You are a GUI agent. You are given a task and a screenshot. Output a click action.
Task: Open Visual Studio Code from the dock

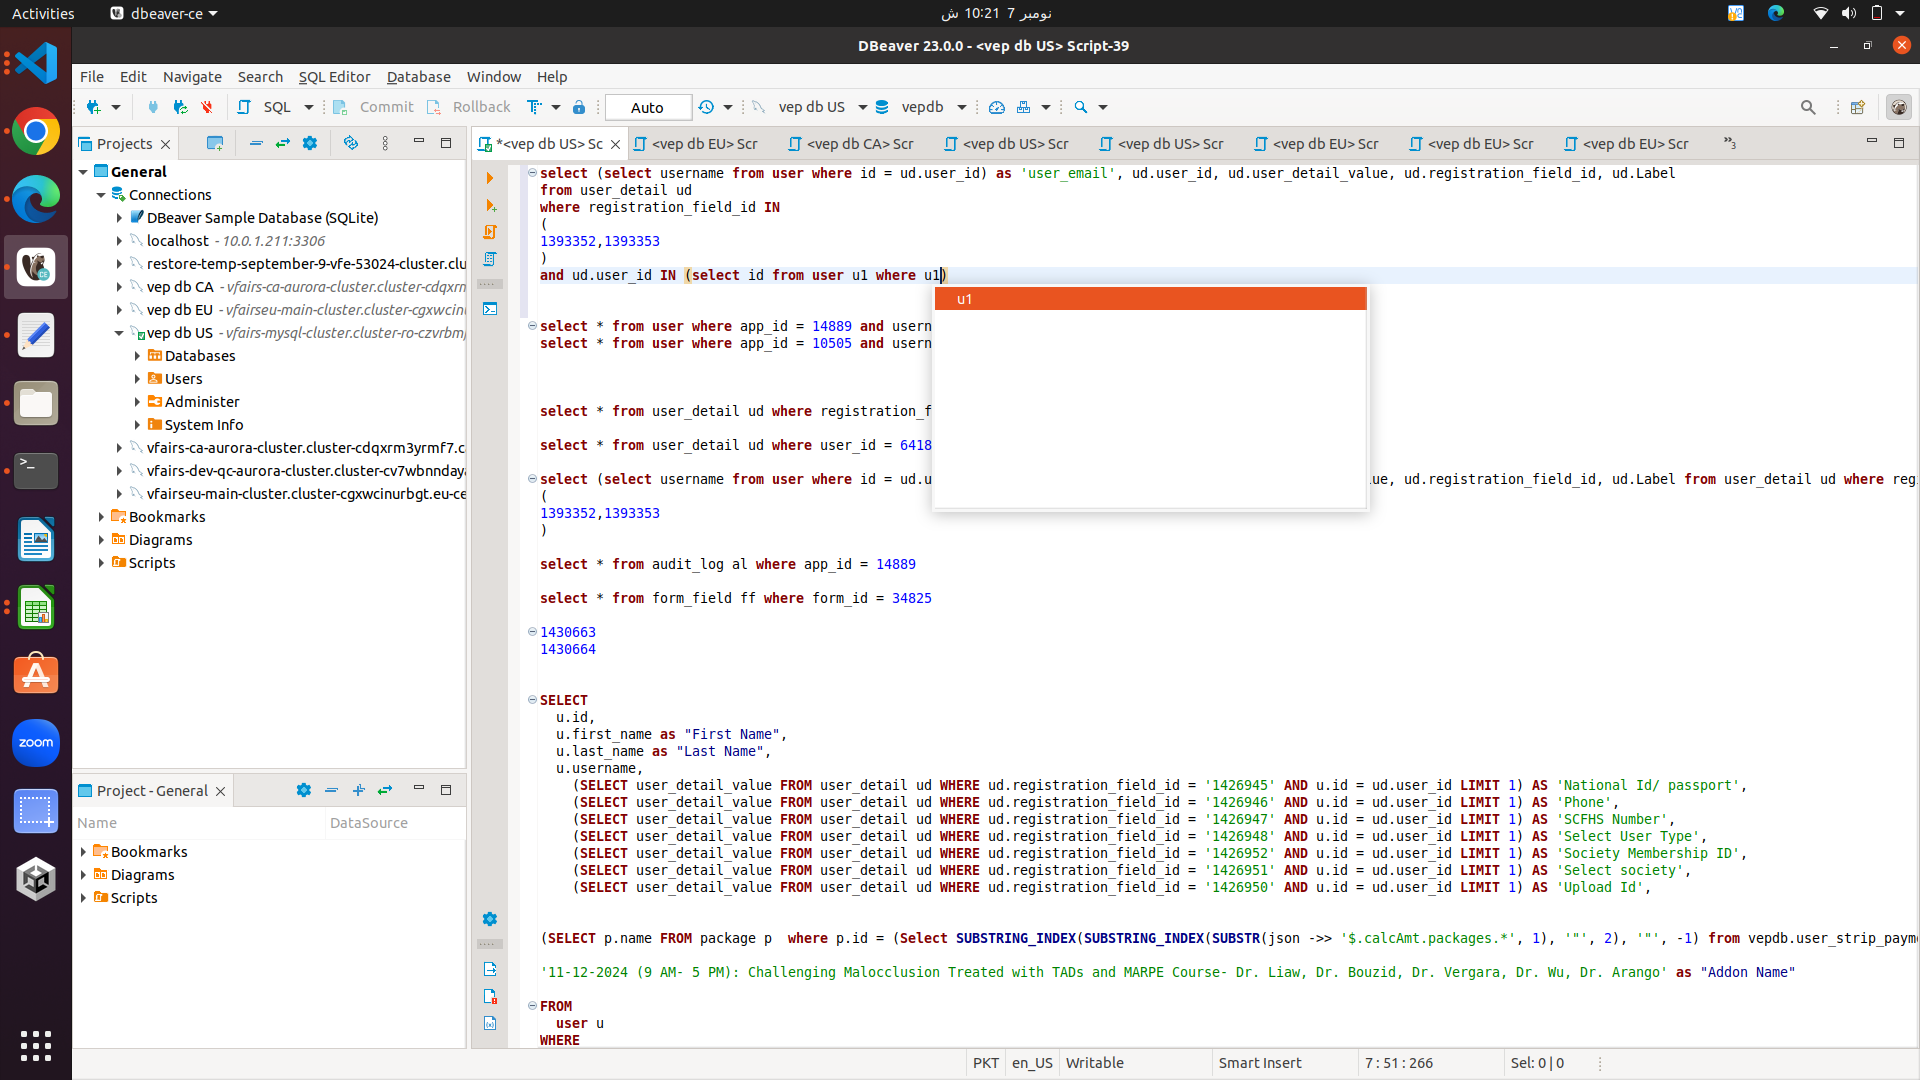36,63
